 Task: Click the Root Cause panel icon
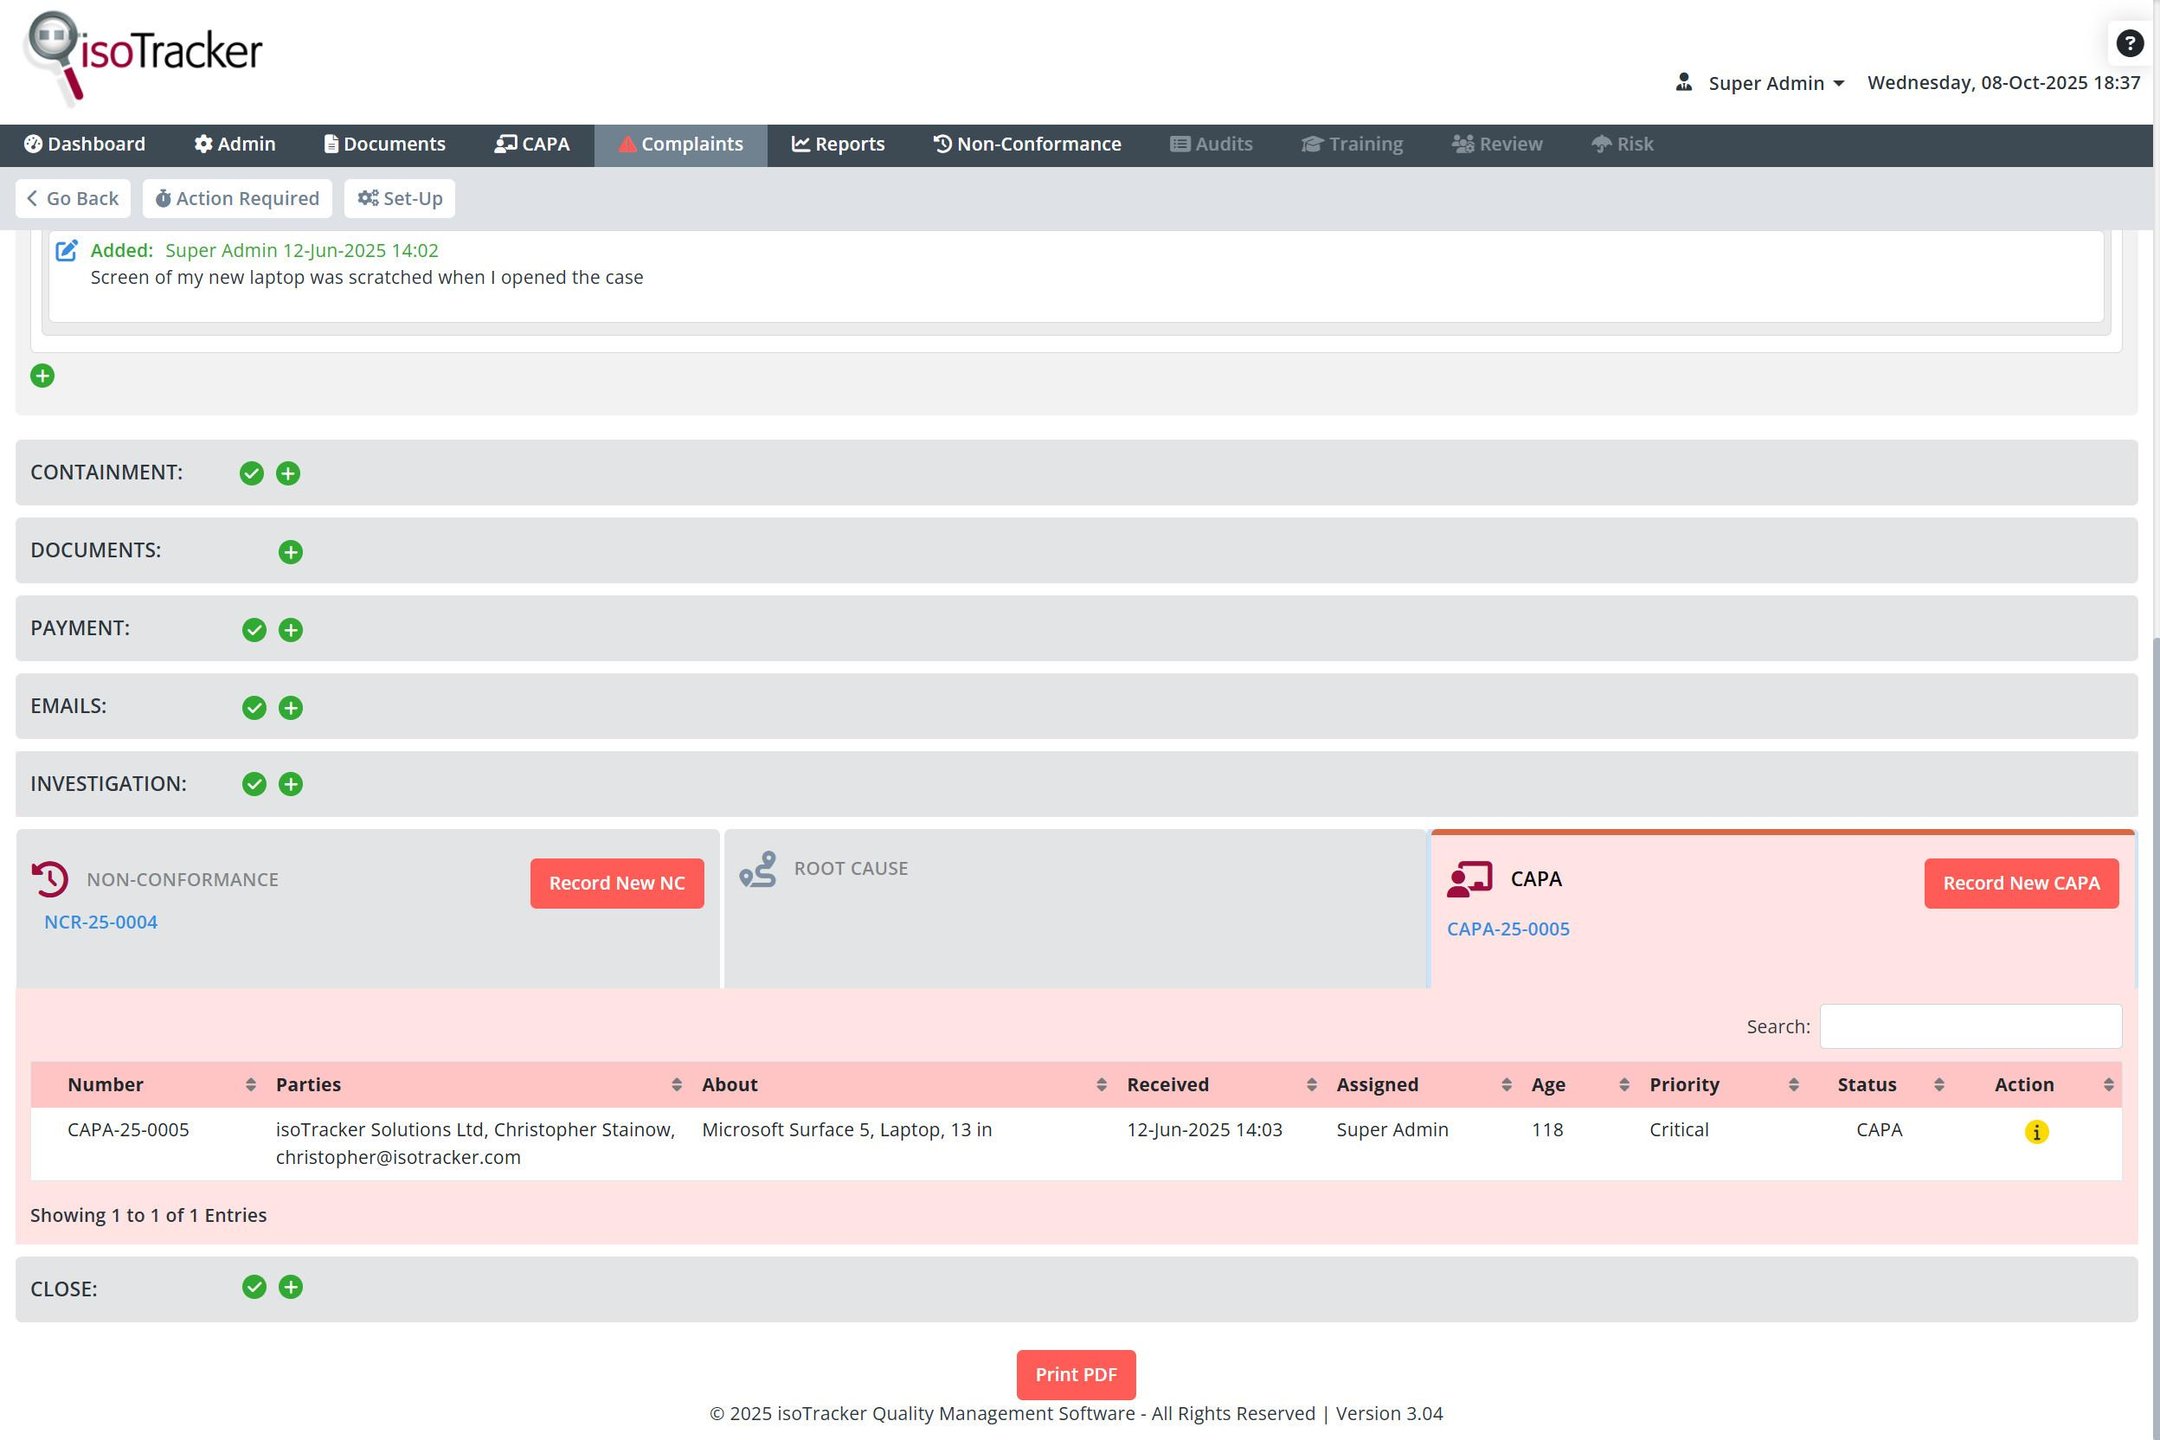(x=758, y=869)
